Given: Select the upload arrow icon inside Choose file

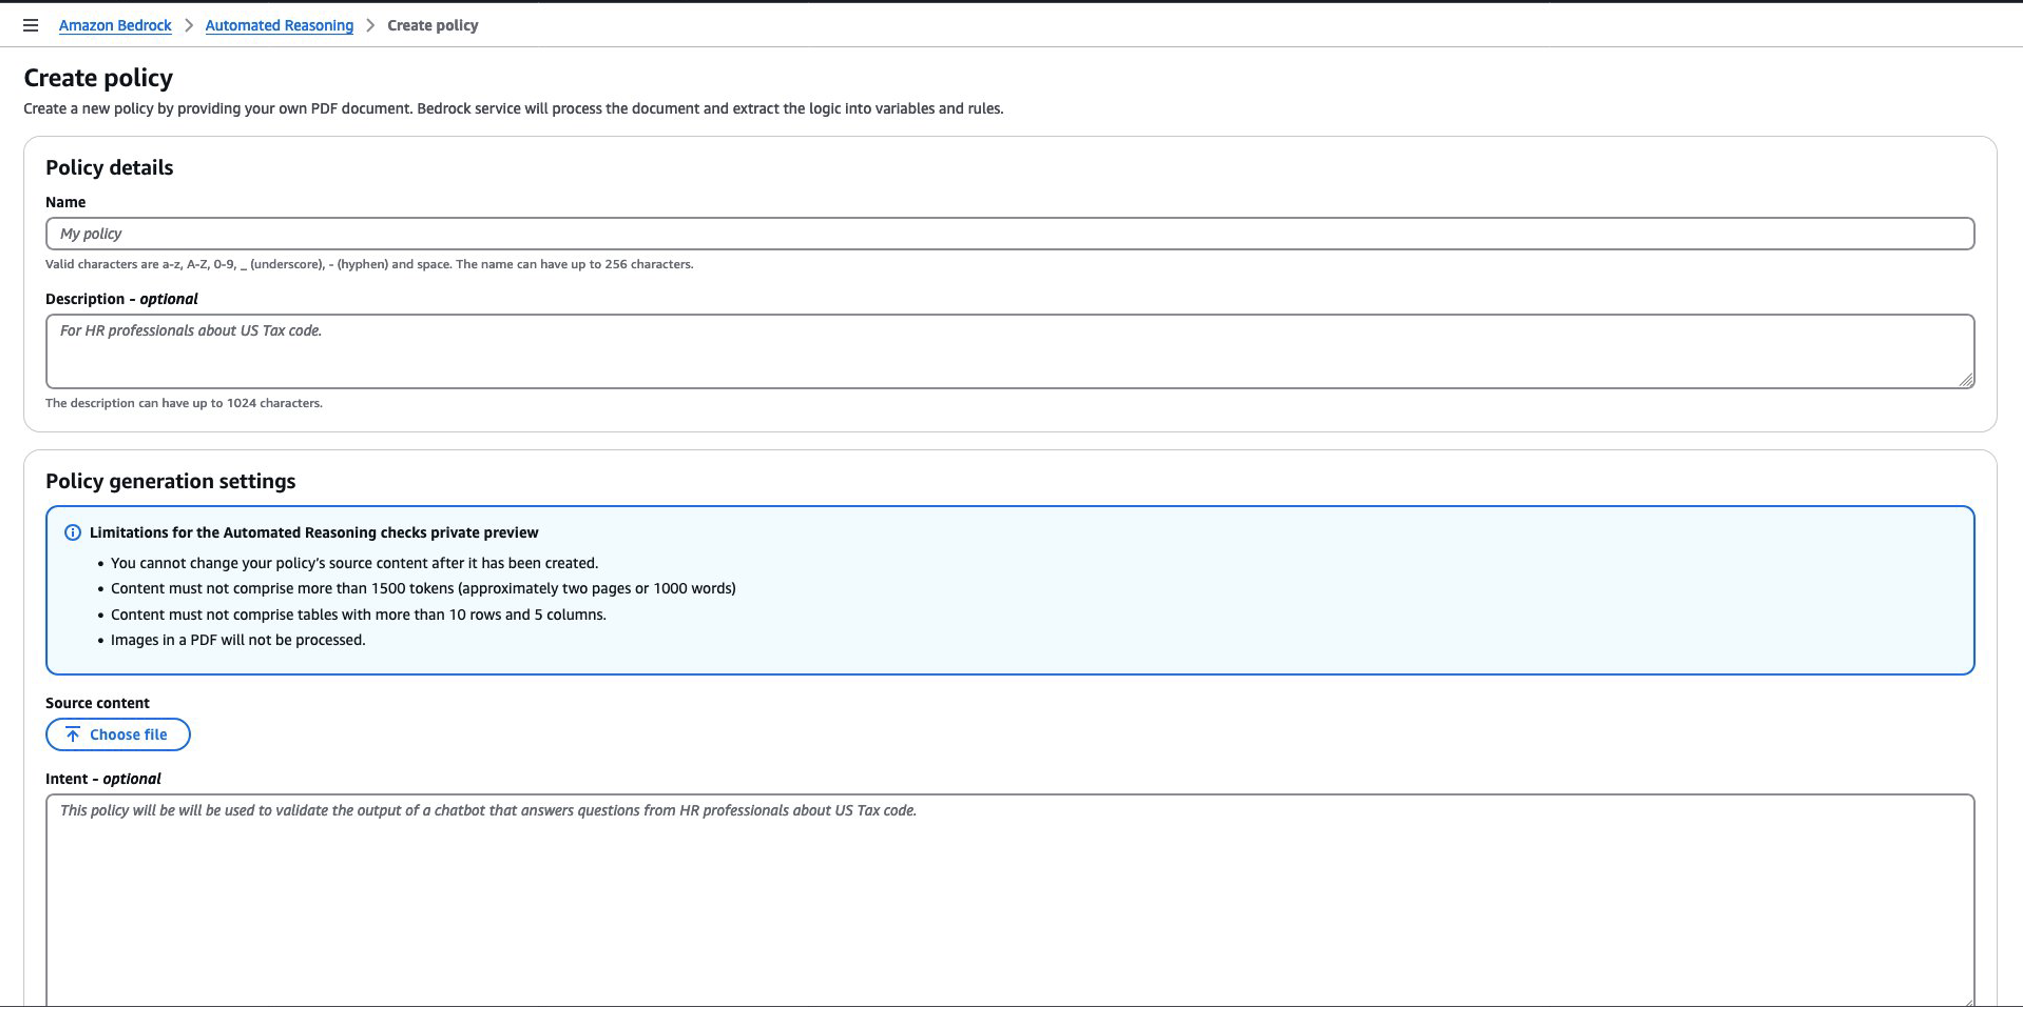Looking at the screenshot, I should (x=72, y=734).
